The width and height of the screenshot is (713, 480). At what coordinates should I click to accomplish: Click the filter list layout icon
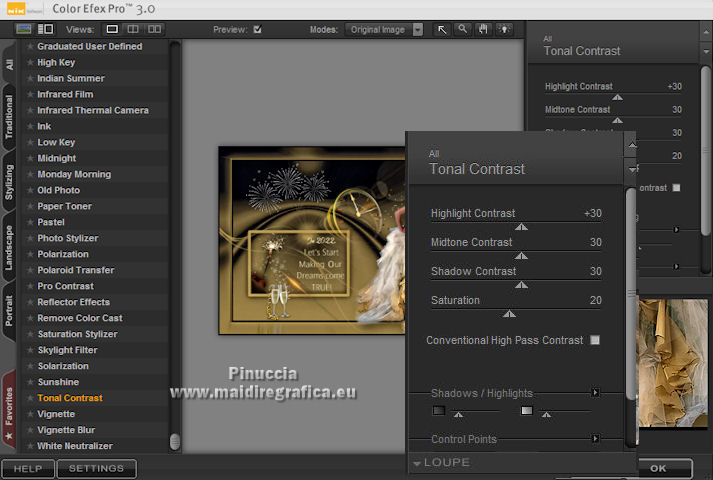point(45,30)
